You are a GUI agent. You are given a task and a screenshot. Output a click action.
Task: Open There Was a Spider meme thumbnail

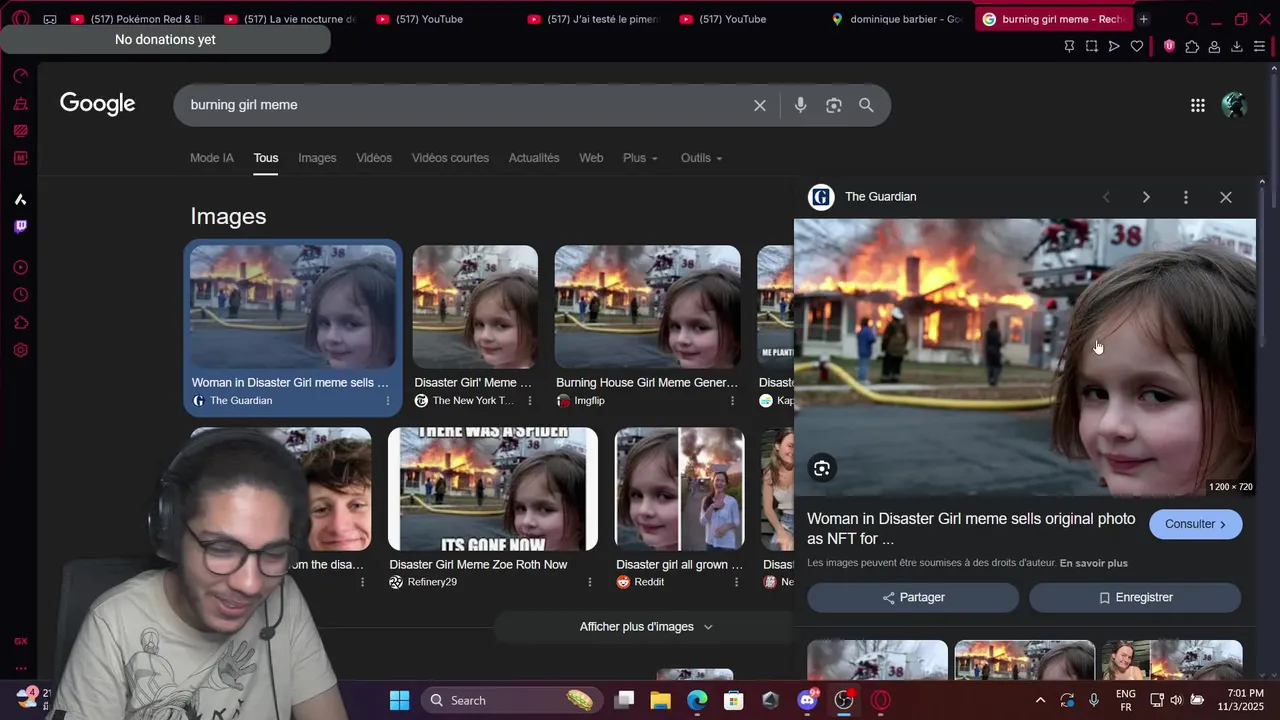click(x=493, y=489)
